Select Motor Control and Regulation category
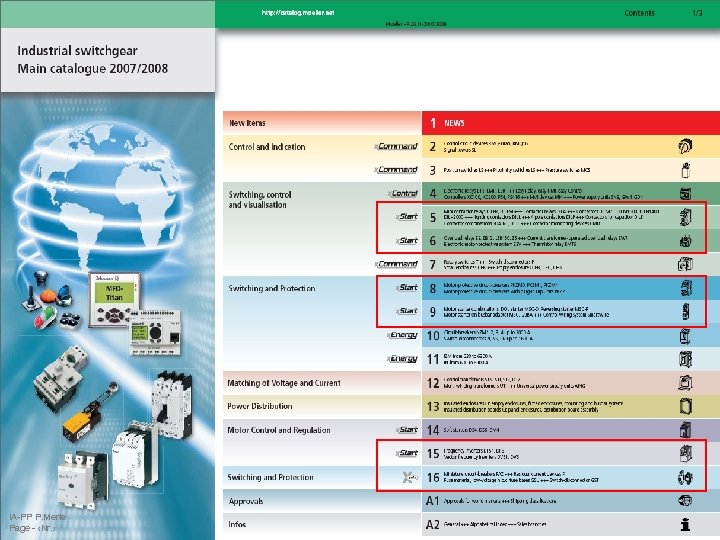Viewport: 720px width, 540px height. 279,430
